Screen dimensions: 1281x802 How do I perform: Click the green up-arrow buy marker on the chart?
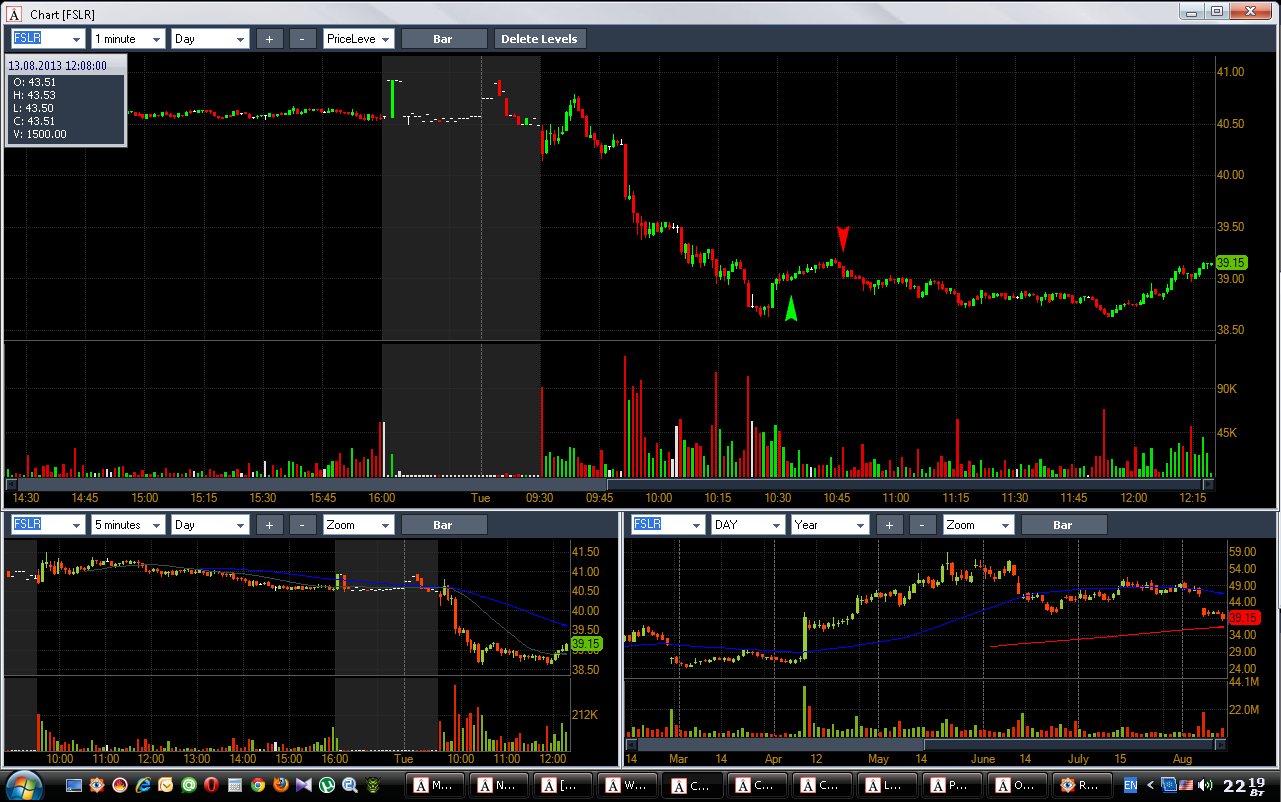[791, 309]
